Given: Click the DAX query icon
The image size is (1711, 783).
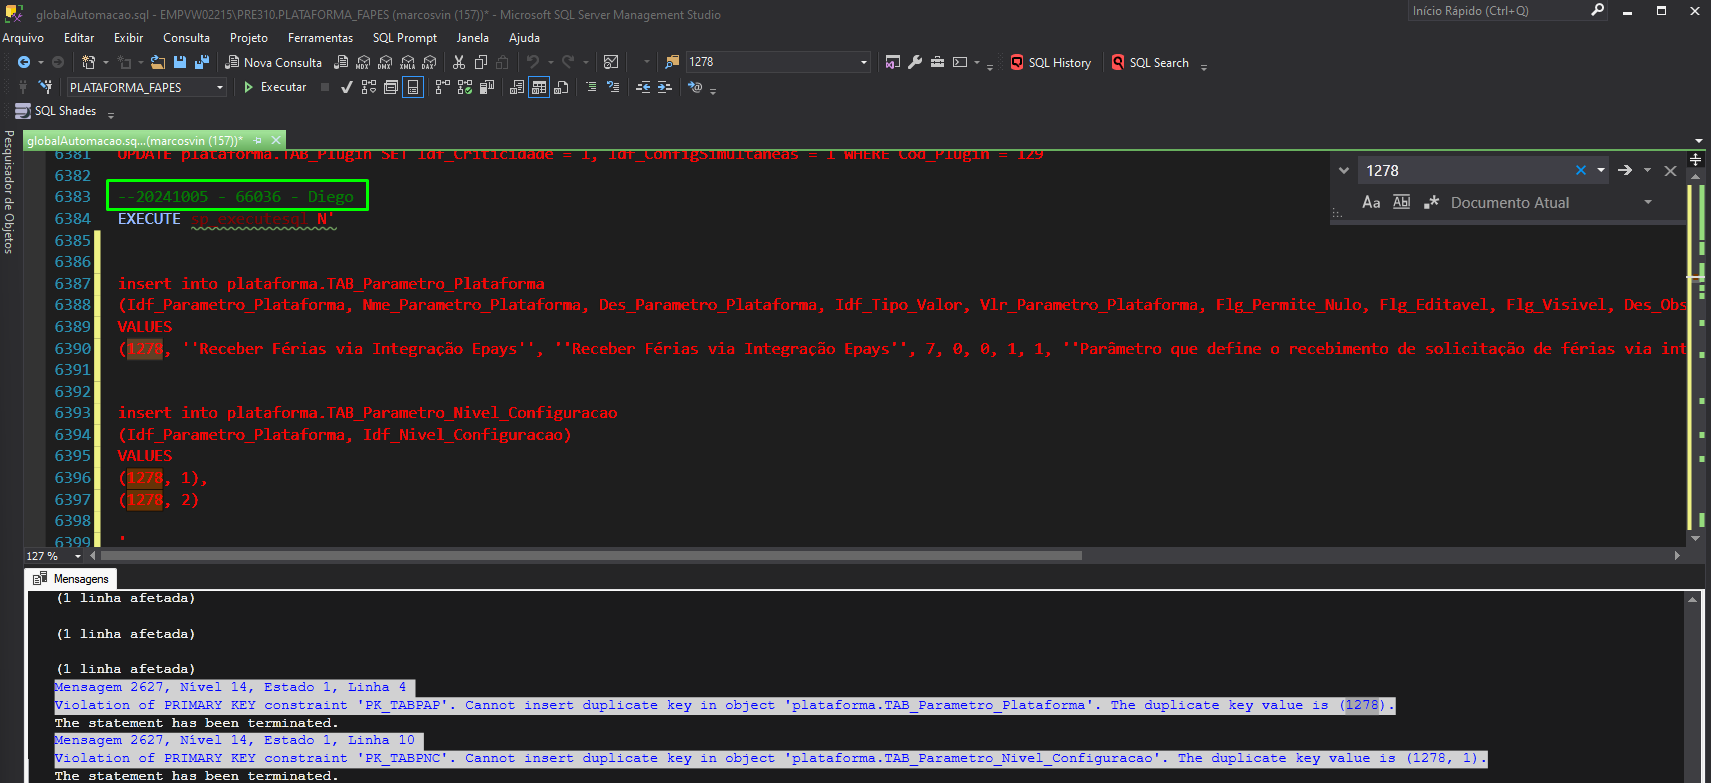Looking at the screenshot, I should click(429, 62).
